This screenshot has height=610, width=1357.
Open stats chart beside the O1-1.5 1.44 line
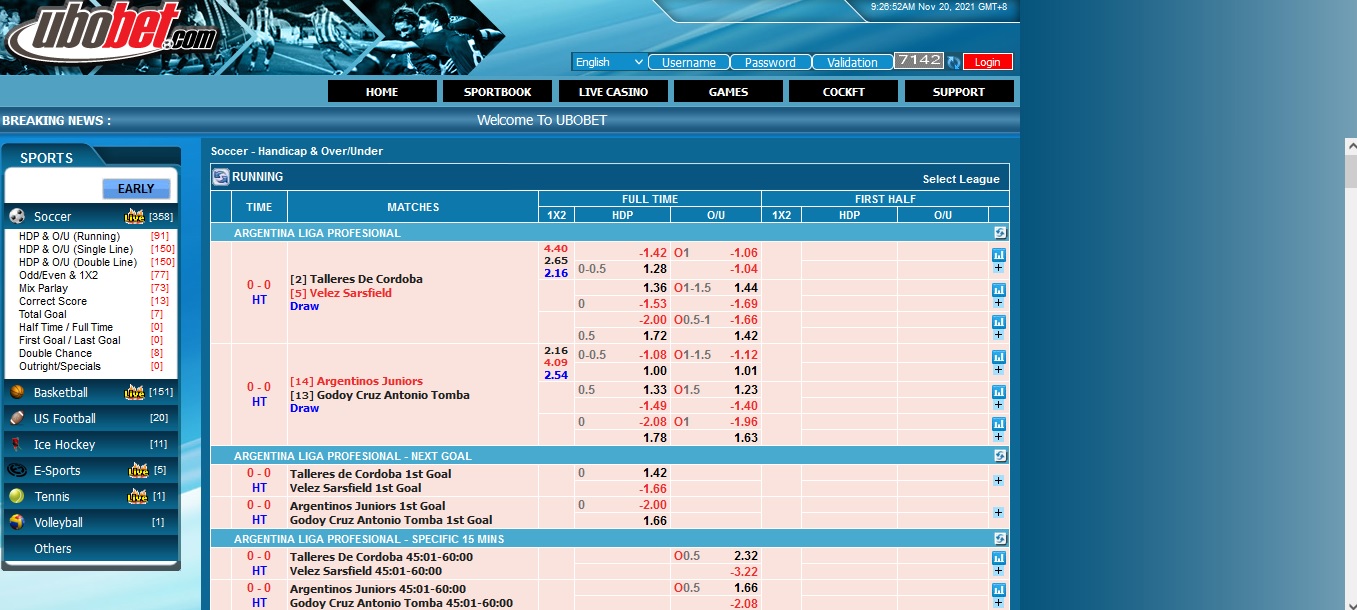(x=998, y=290)
